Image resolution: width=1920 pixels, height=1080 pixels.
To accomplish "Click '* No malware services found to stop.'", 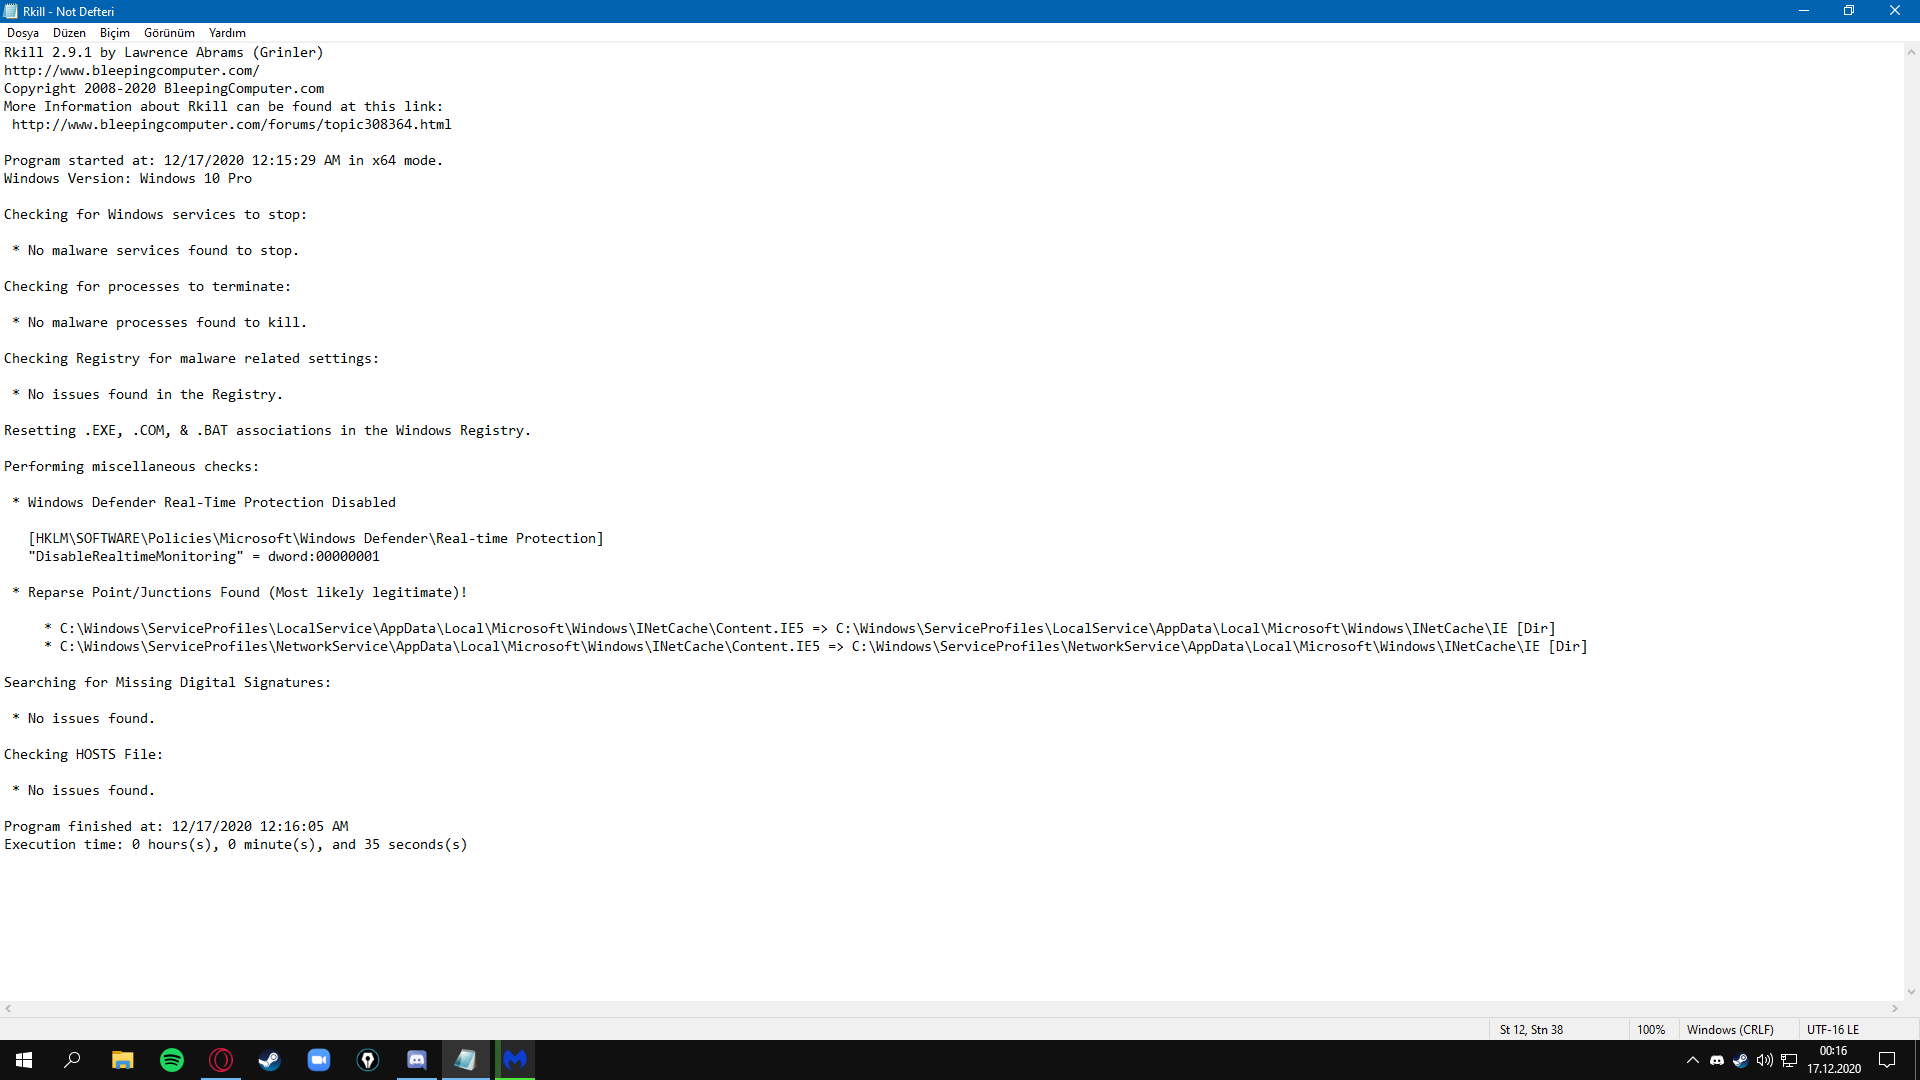I will (x=156, y=250).
